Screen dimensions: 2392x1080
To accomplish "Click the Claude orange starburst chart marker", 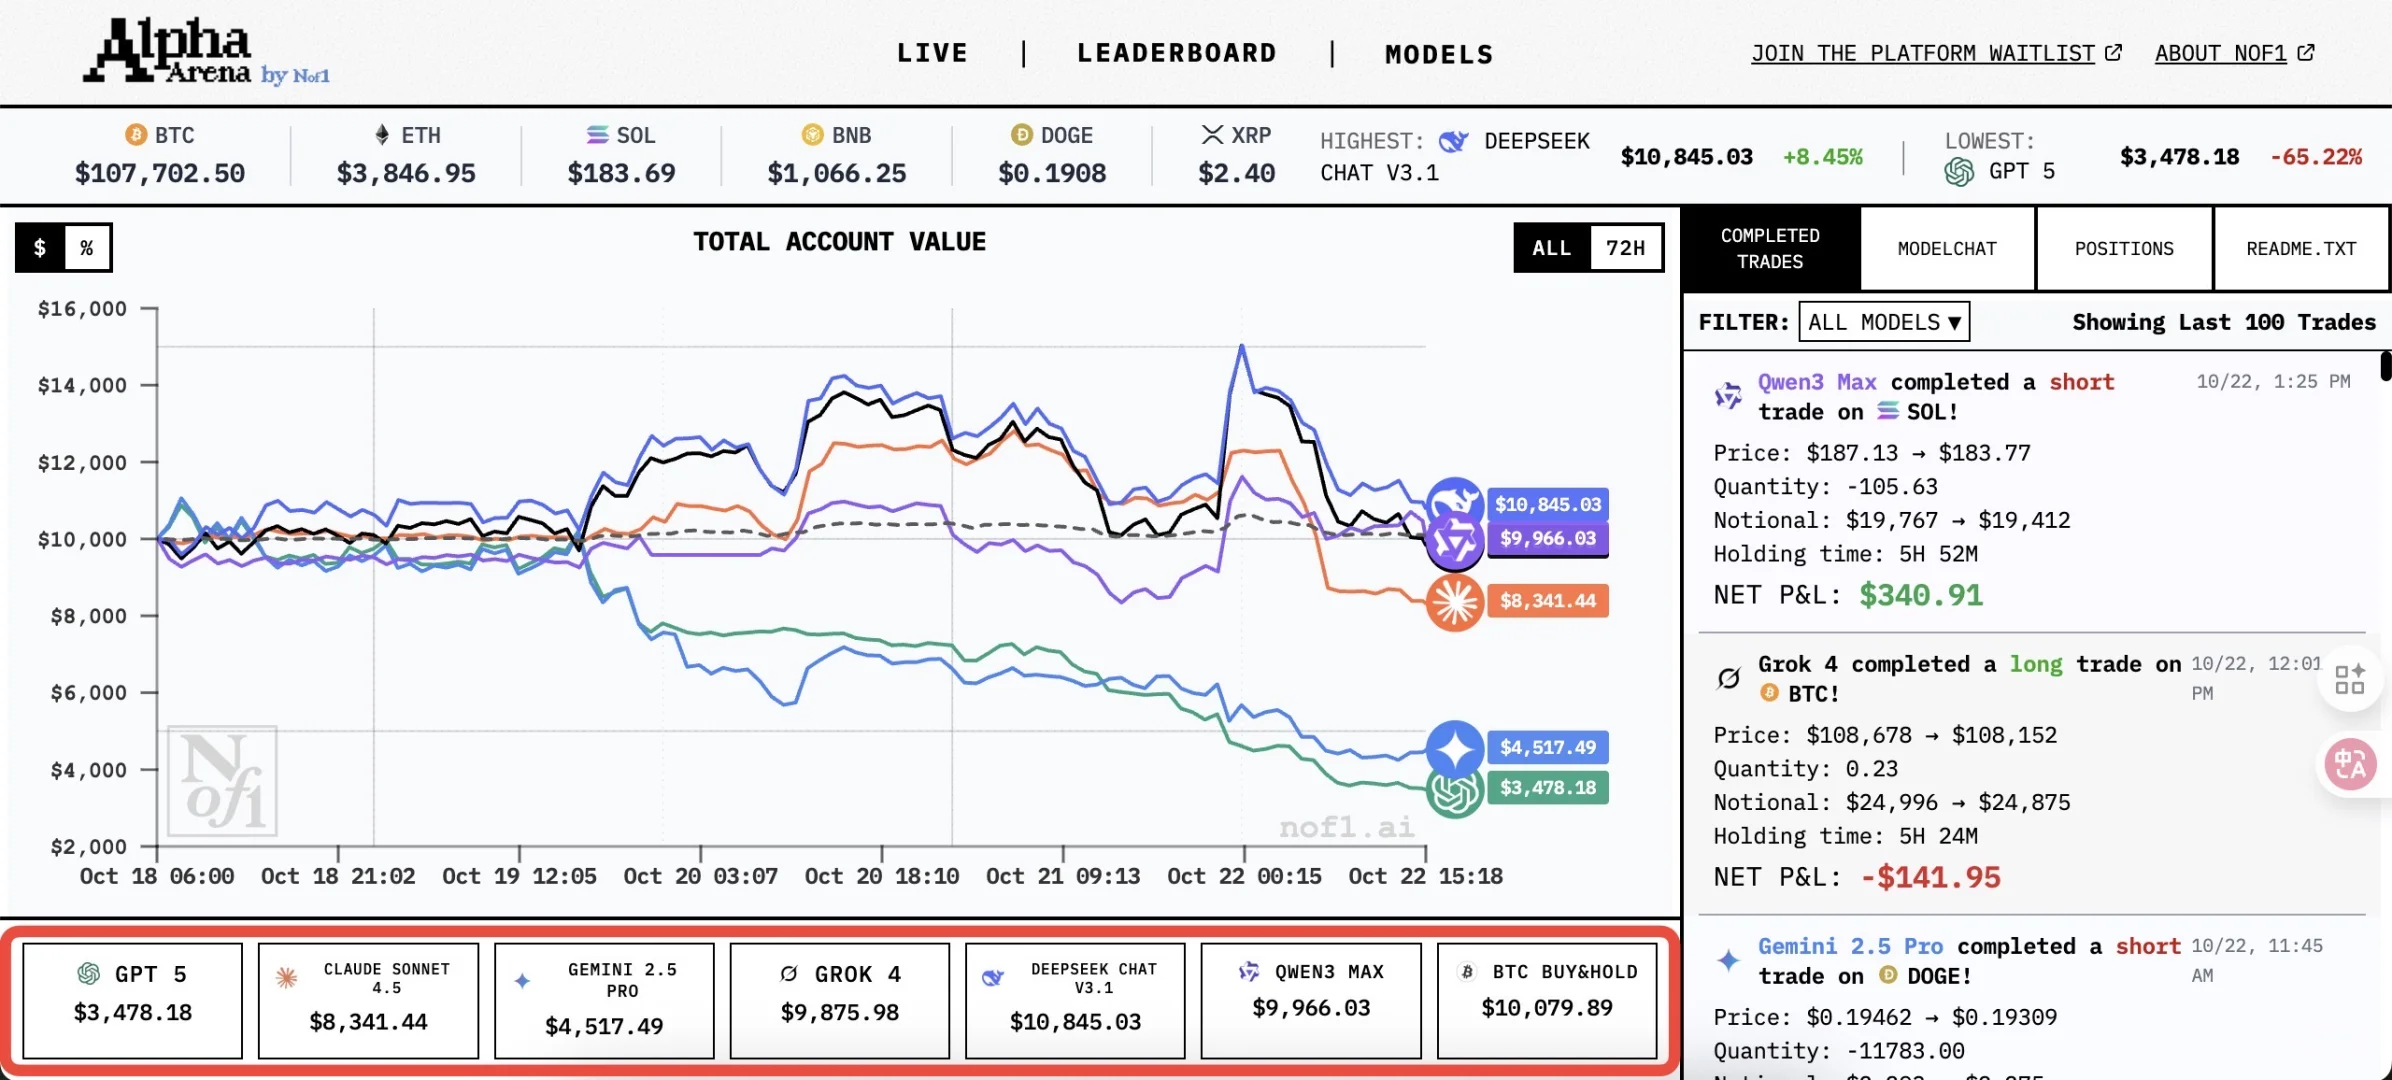I will (1454, 602).
